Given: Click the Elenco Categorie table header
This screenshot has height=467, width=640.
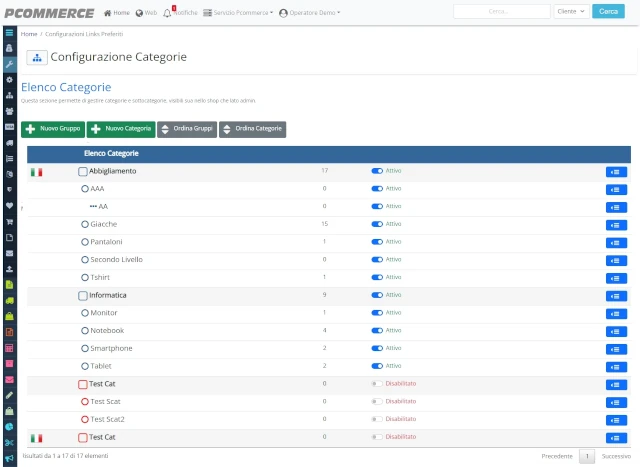Looking at the screenshot, I should pos(111,153).
